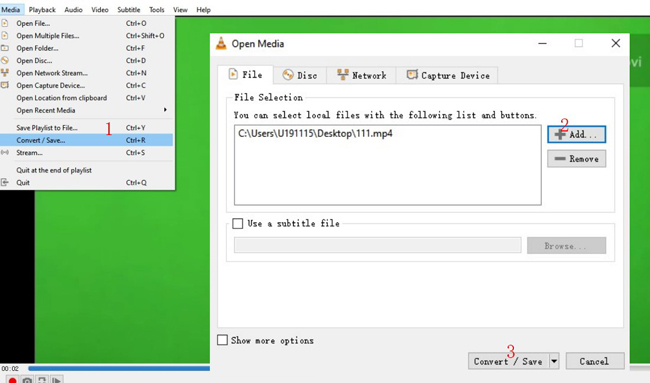The width and height of the screenshot is (650, 383).
Task: Switch to the Capture Device tab
Action: coord(448,75)
